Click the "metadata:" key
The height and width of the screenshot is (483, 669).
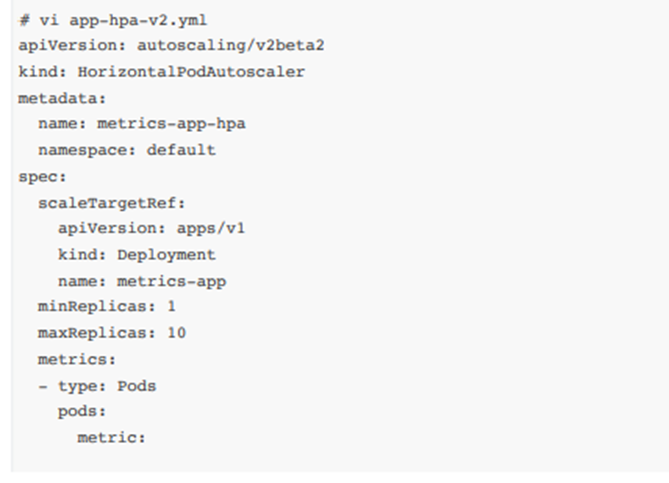(x=54, y=98)
